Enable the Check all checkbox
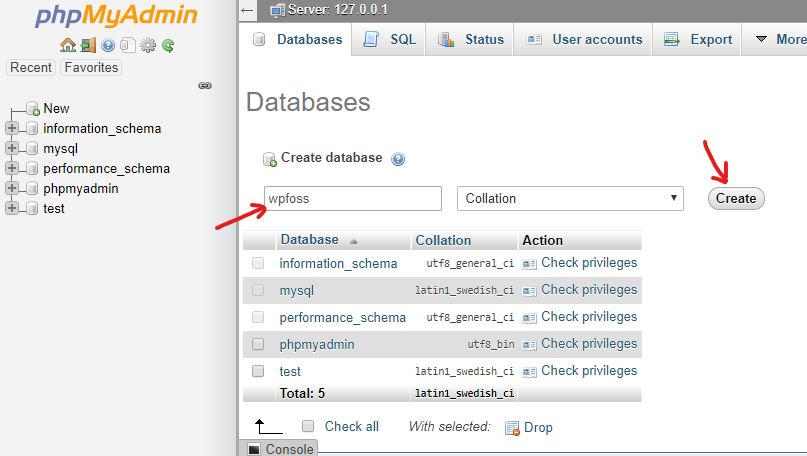The width and height of the screenshot is (807, 456). [308, 426]
